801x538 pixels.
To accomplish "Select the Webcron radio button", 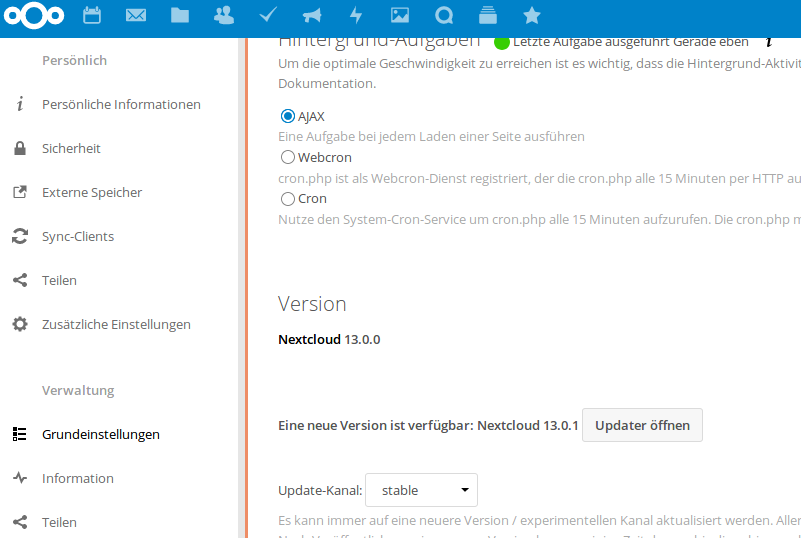I will (288, 157).
